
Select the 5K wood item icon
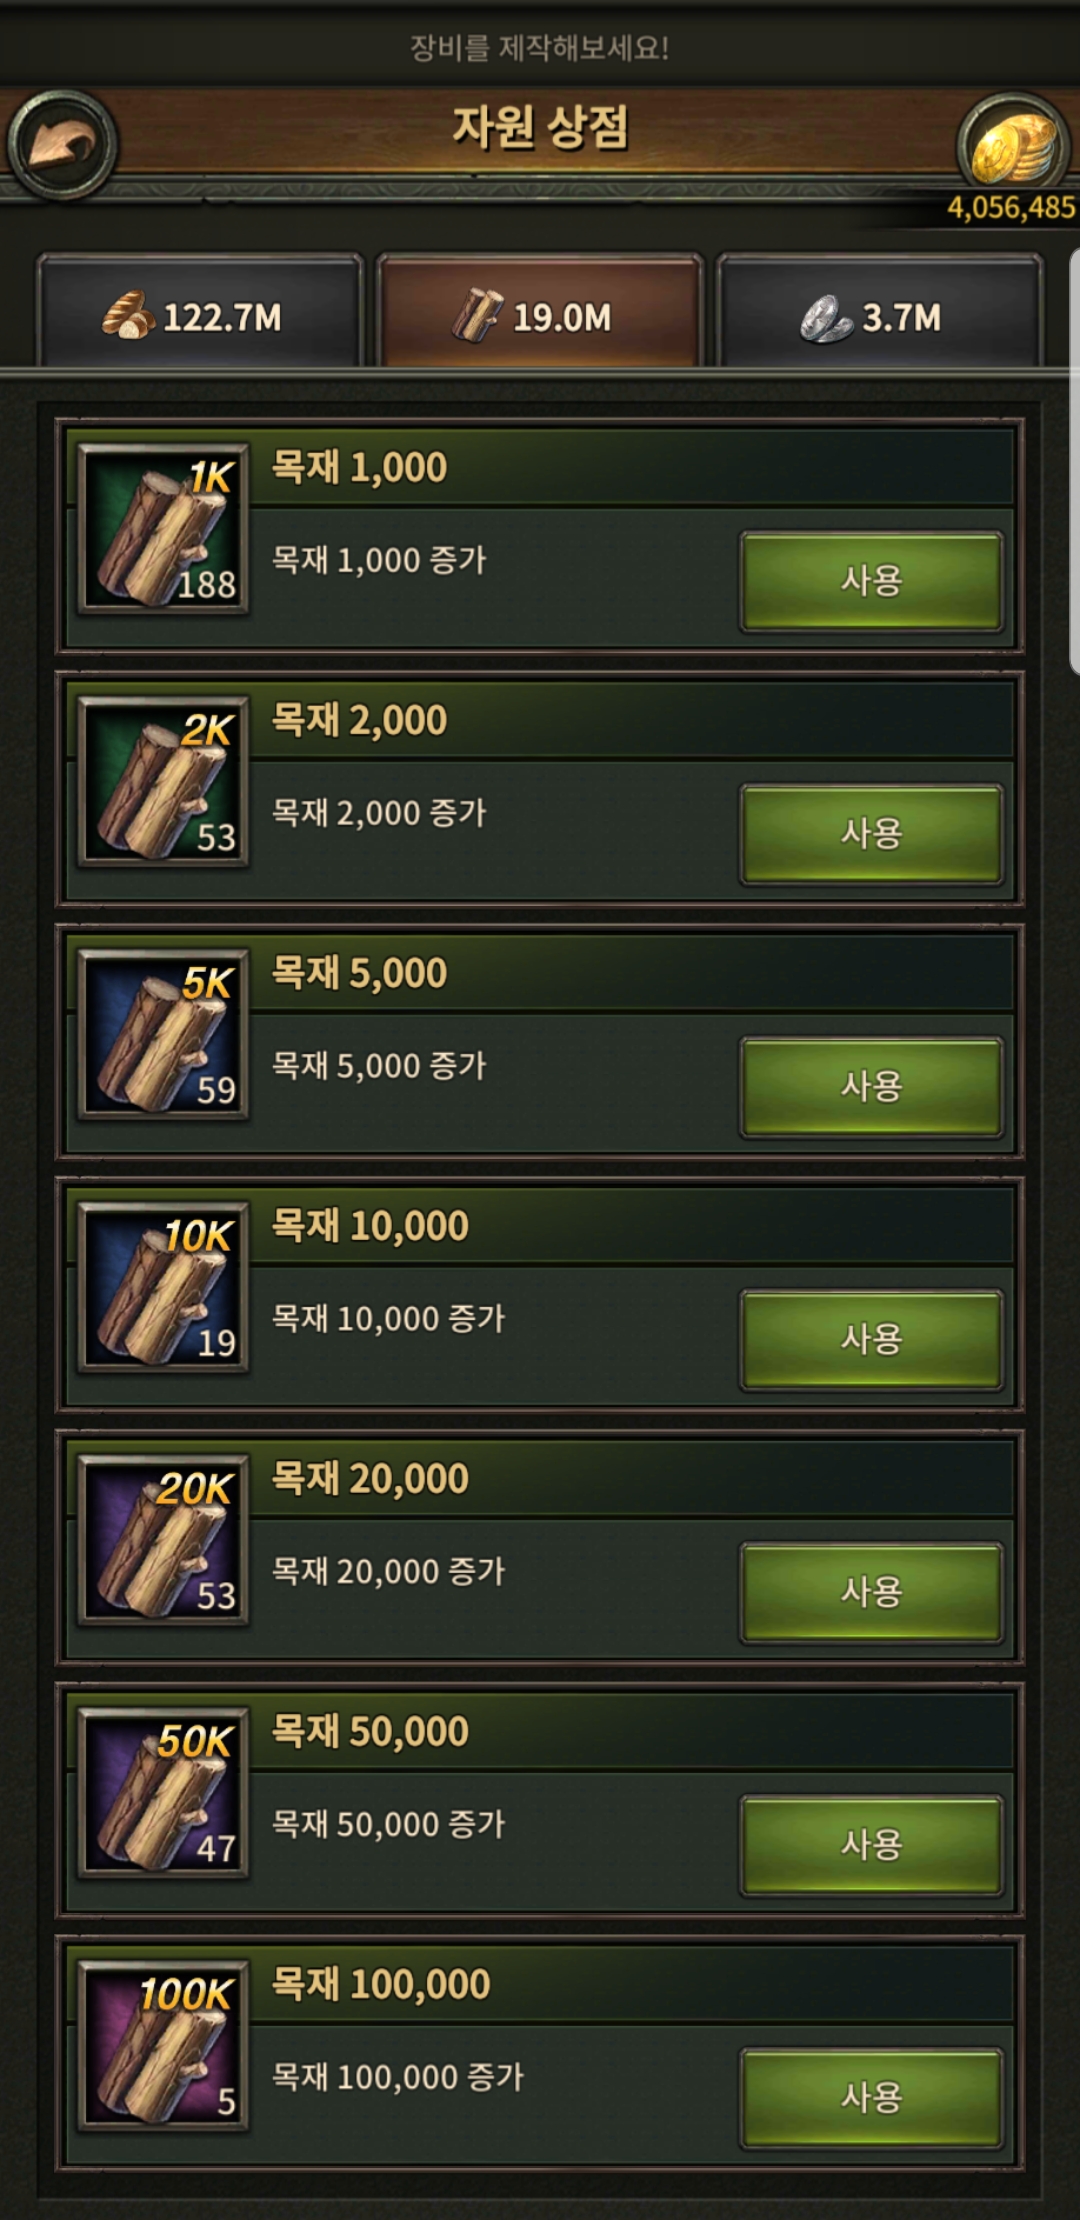point(164,1034)
